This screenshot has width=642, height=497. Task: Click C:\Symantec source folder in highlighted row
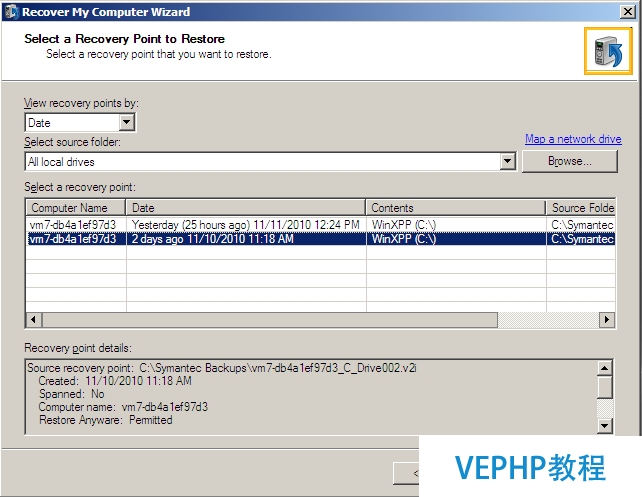[x=582, y=239]
